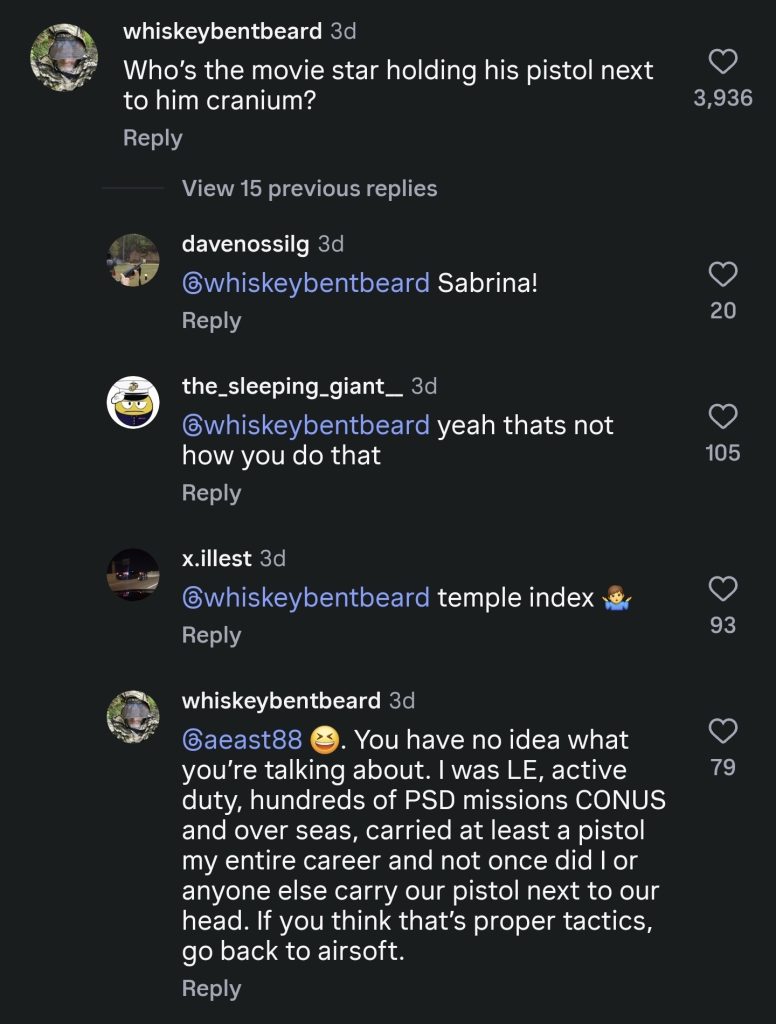
Task: Reply to whiskeybentbeard's long airsoft comment
Action: 211,988
